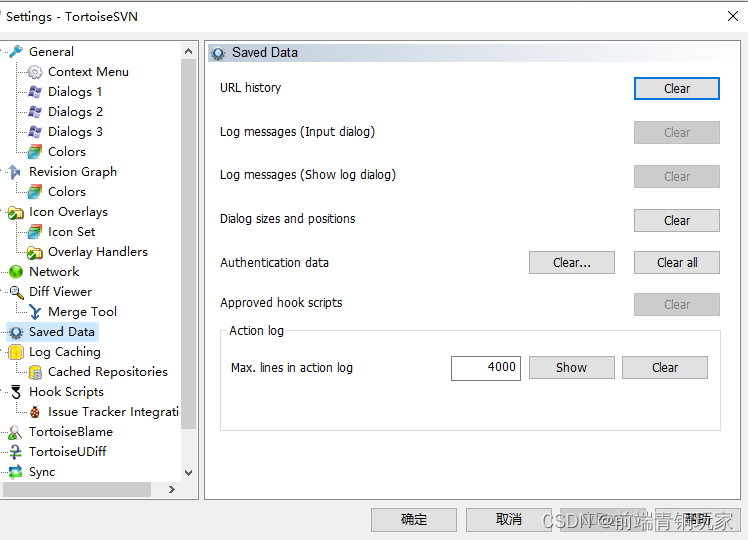Open Dialogs 2 settings

[75, 112]
